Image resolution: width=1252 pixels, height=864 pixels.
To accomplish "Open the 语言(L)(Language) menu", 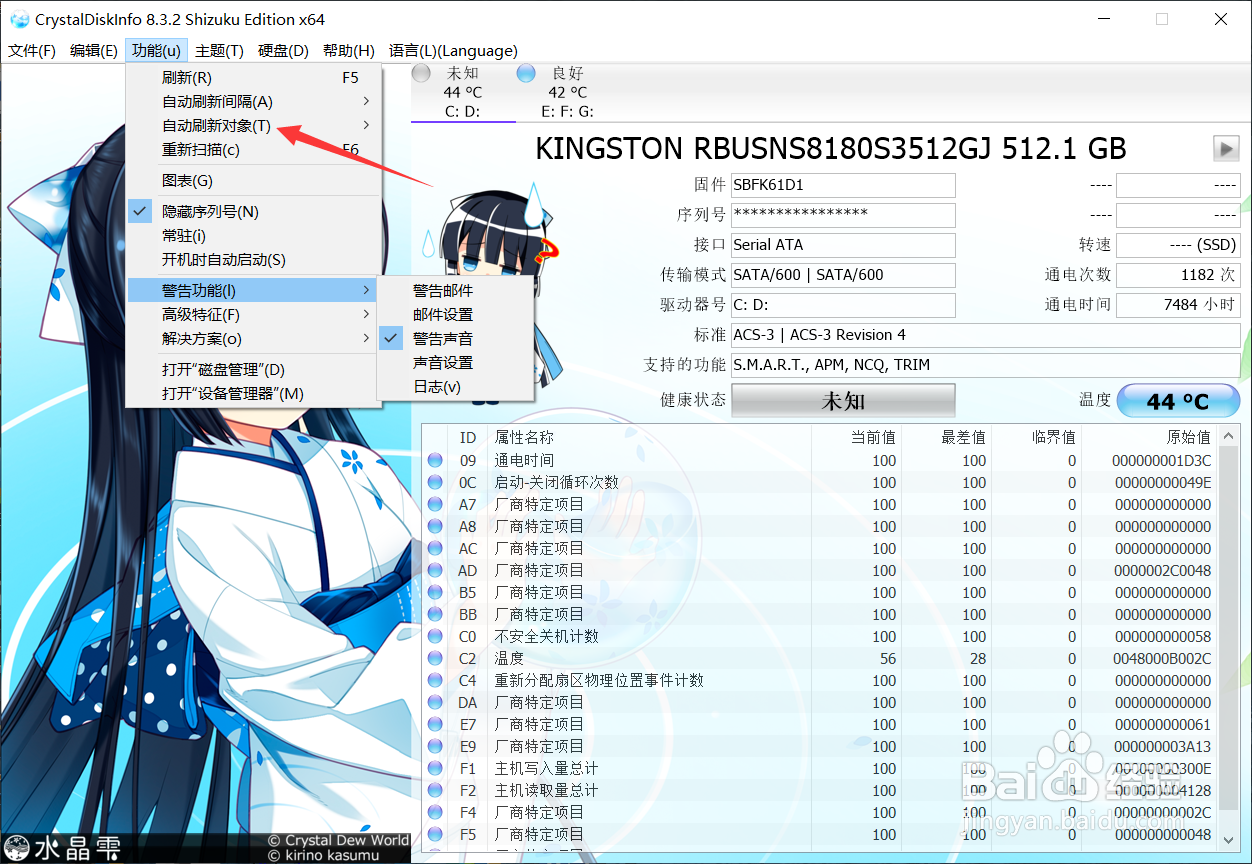I will (453, 51).
